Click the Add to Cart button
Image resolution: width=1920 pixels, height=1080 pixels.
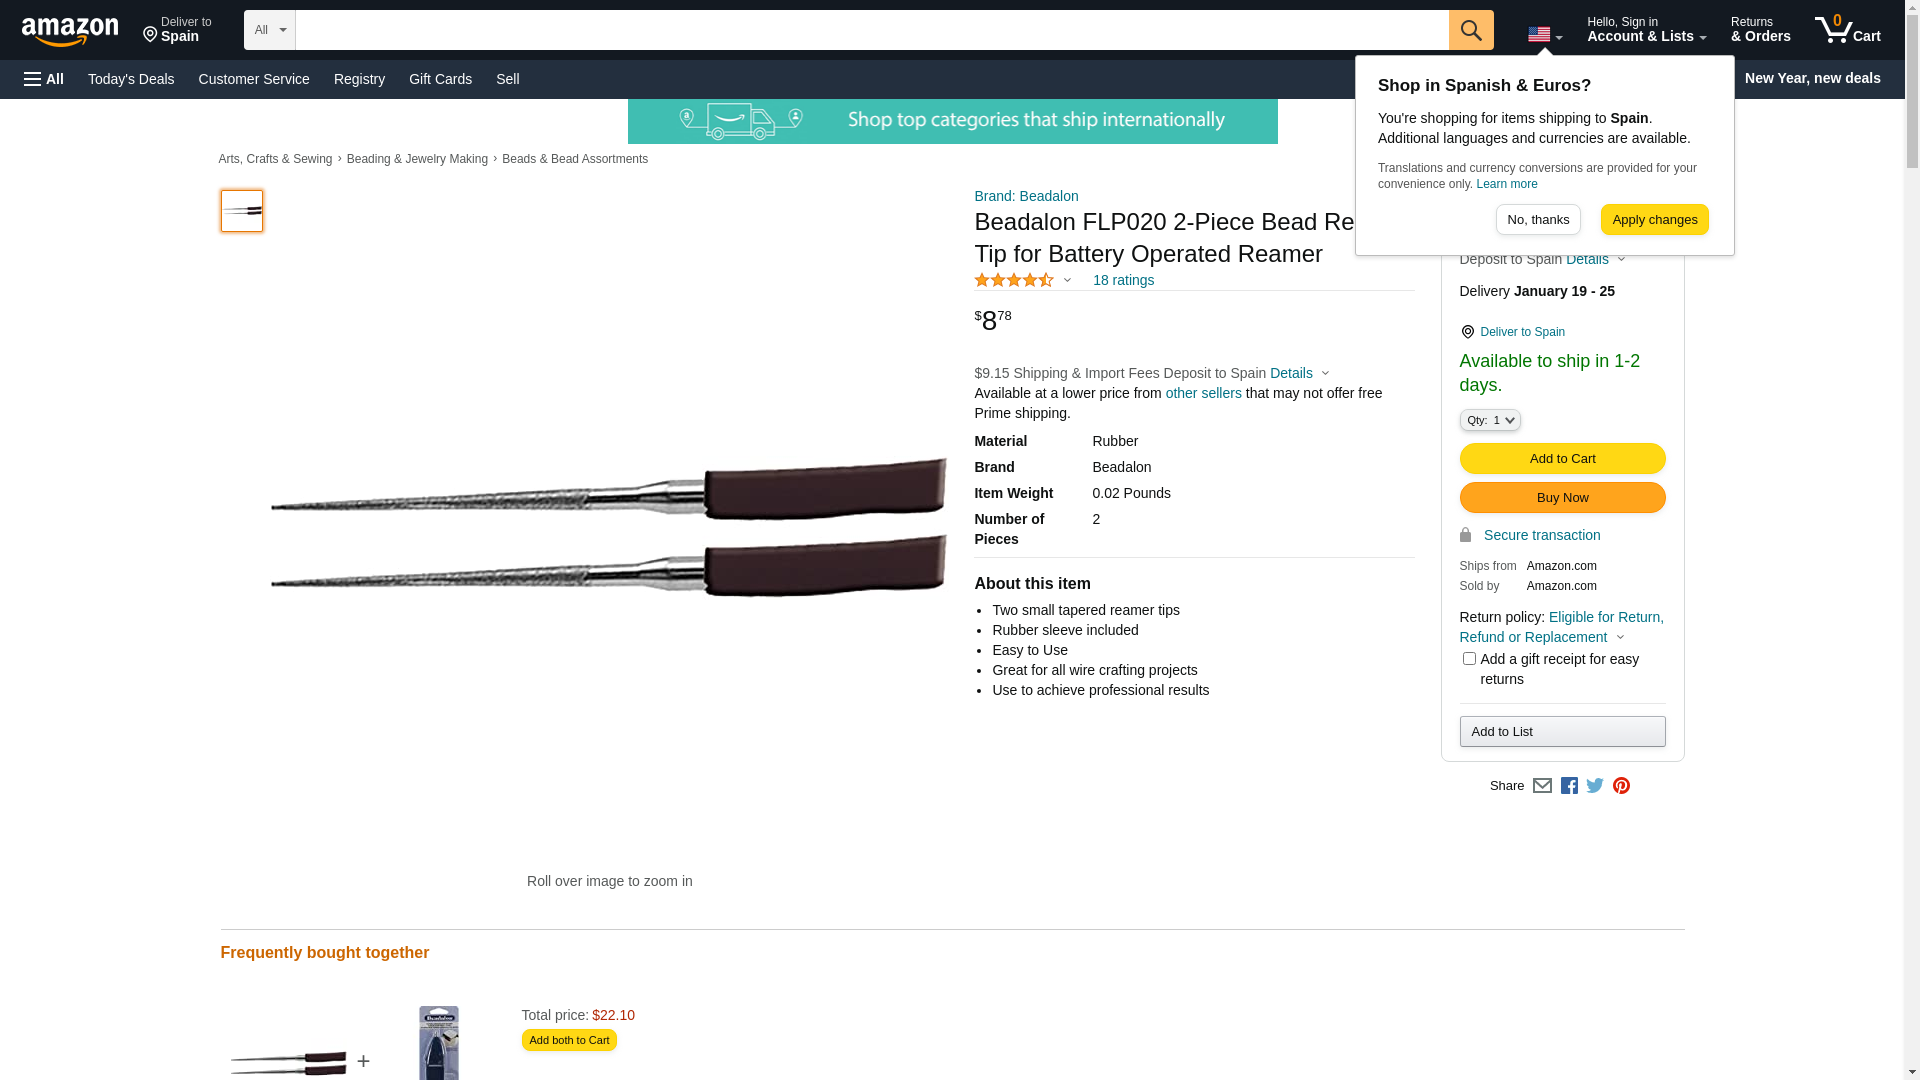(x=1562, y=459)
